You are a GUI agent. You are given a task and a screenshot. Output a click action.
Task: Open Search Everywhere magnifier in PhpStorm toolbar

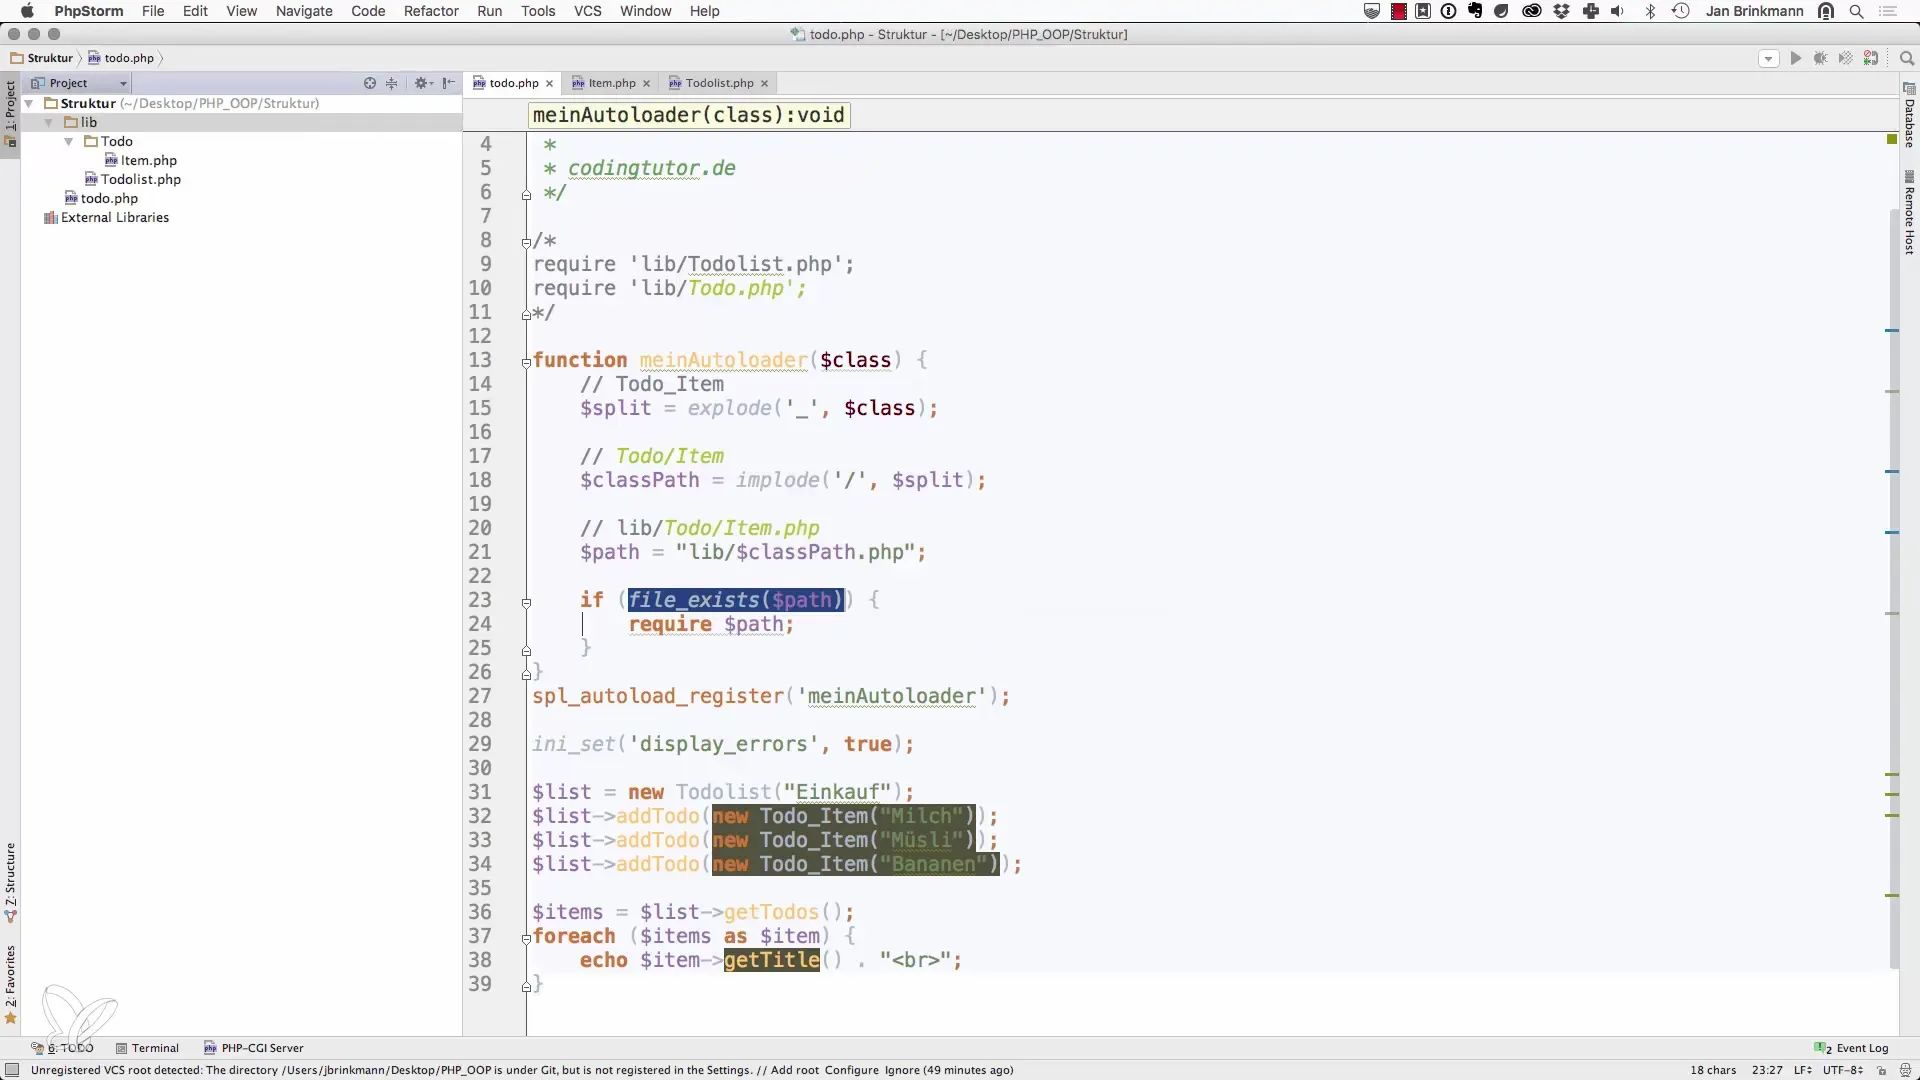coord(1906,59)
